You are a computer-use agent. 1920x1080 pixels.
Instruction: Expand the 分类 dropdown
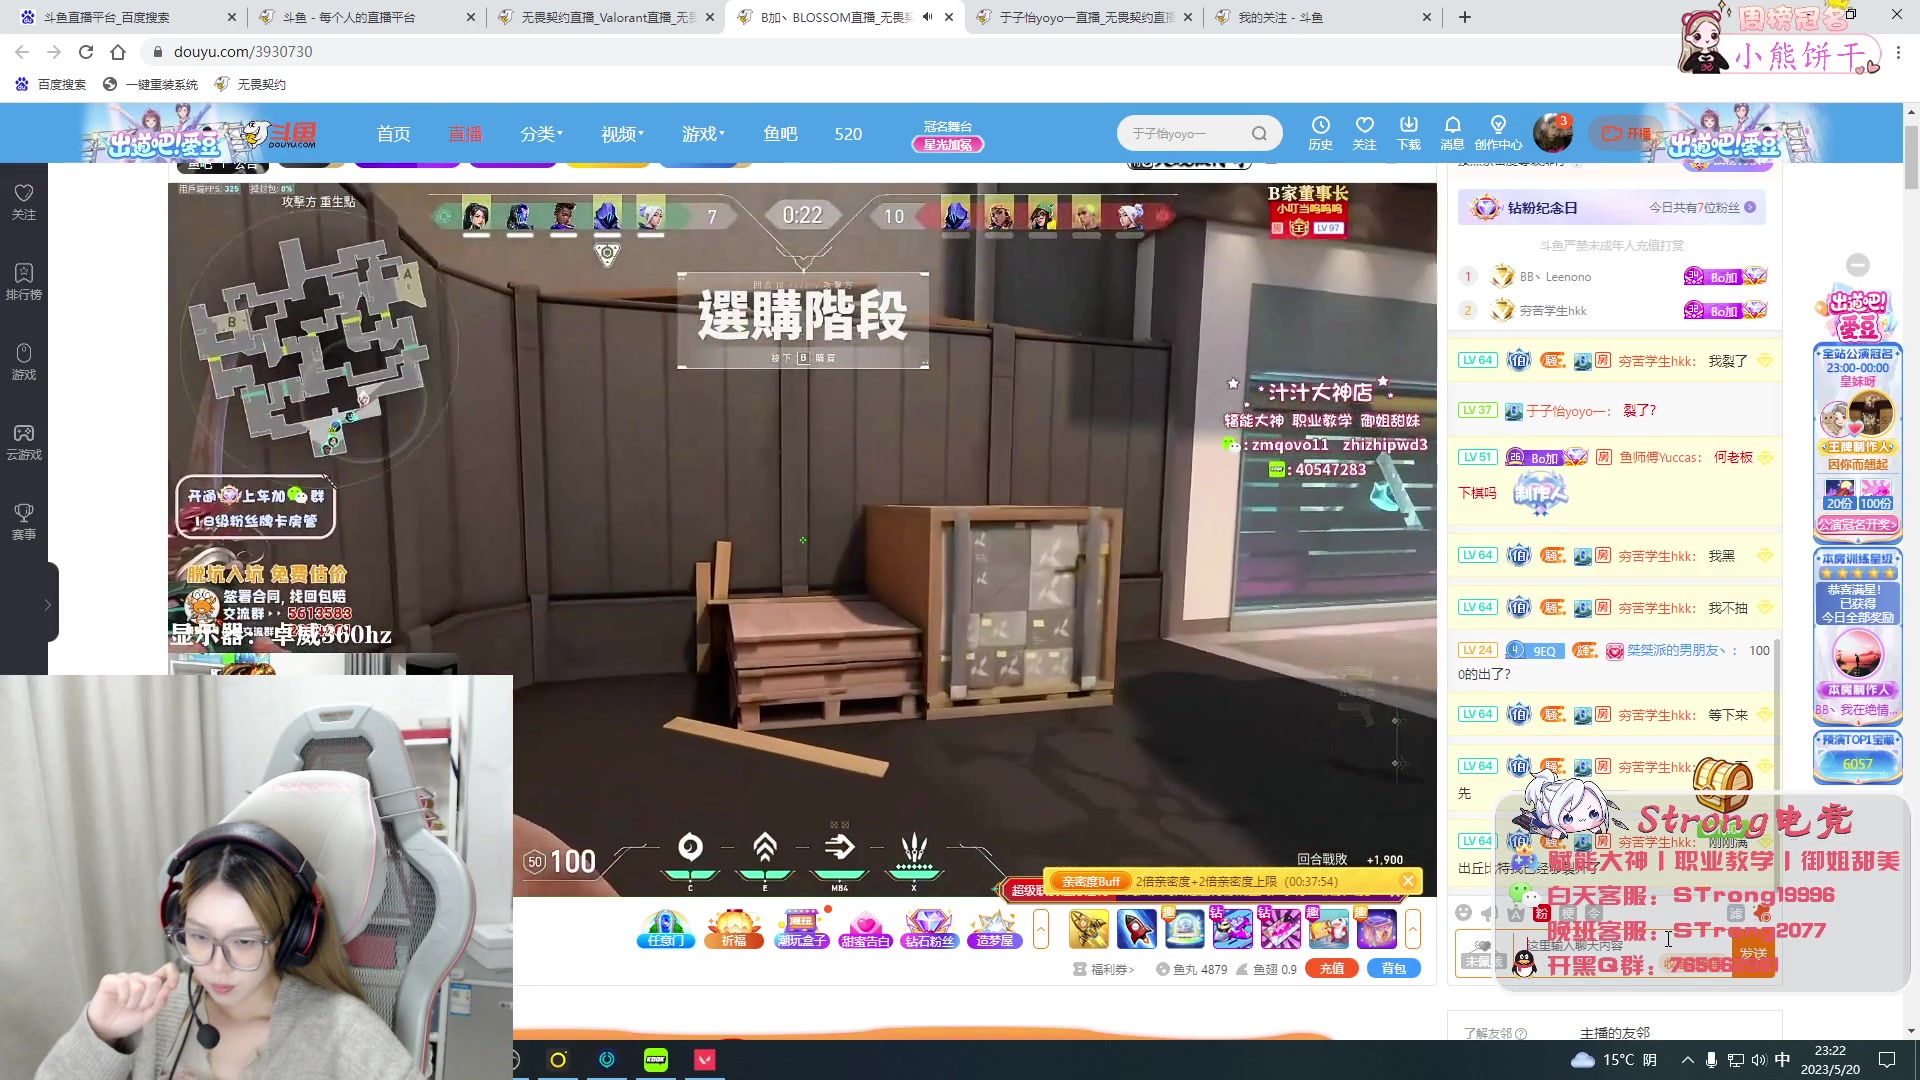(541, 134)
